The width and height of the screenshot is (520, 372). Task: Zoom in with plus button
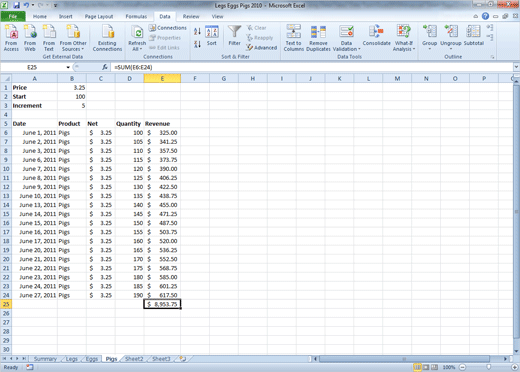tap(515, 367)
